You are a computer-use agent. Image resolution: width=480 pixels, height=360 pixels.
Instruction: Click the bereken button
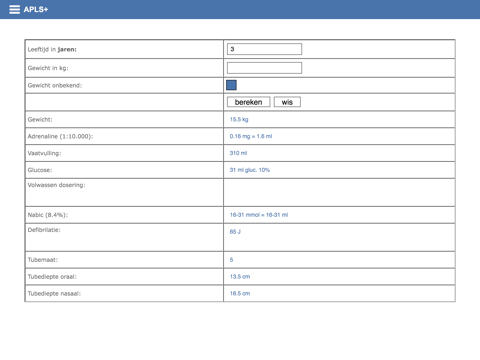pos(248,102)
